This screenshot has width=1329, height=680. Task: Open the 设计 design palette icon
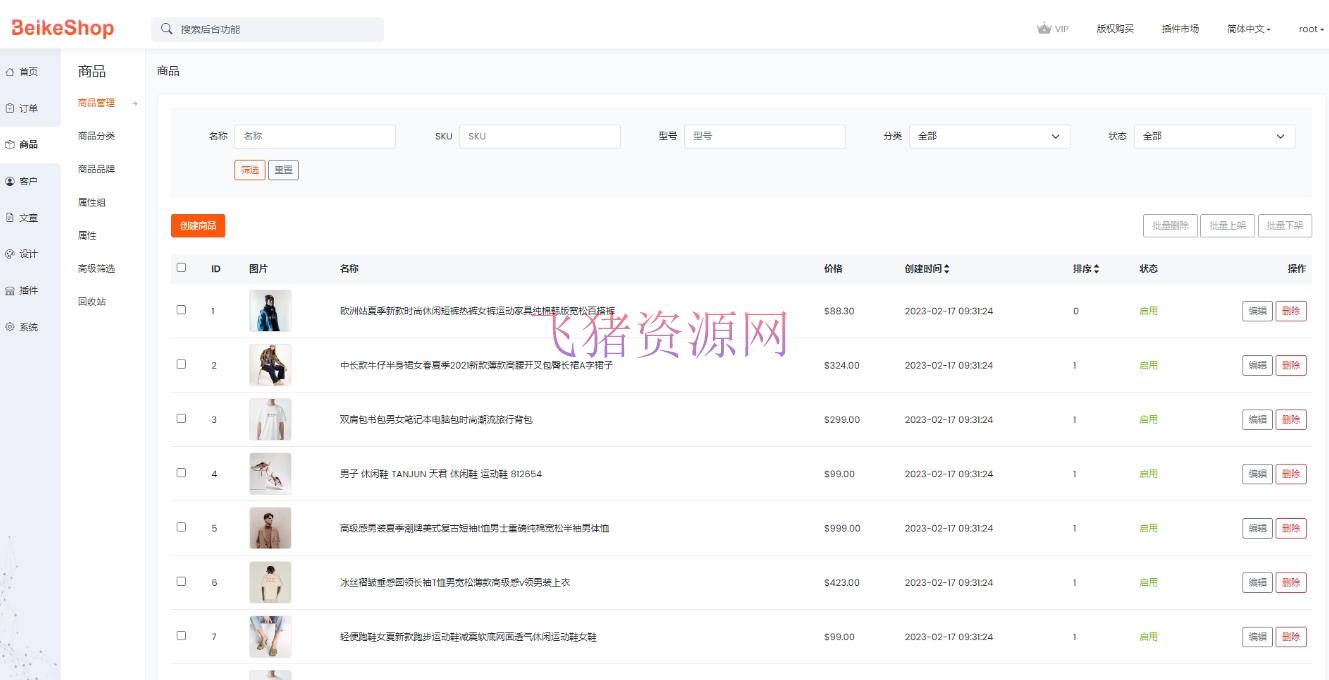11,254
